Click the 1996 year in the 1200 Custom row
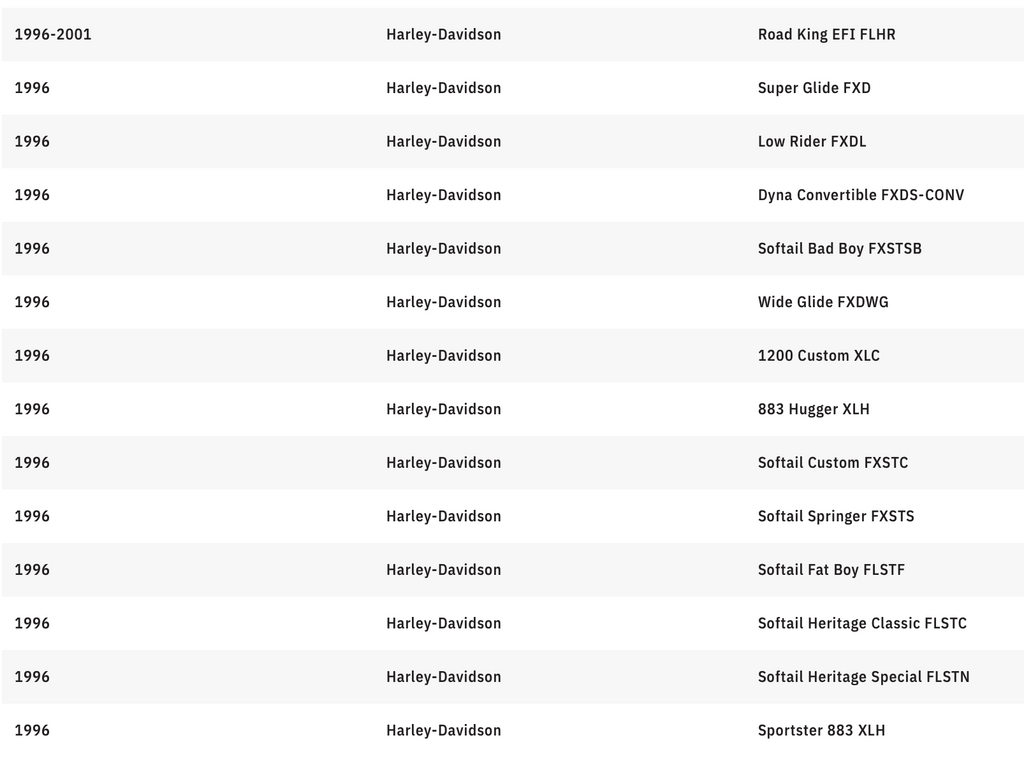 (32, 355)
